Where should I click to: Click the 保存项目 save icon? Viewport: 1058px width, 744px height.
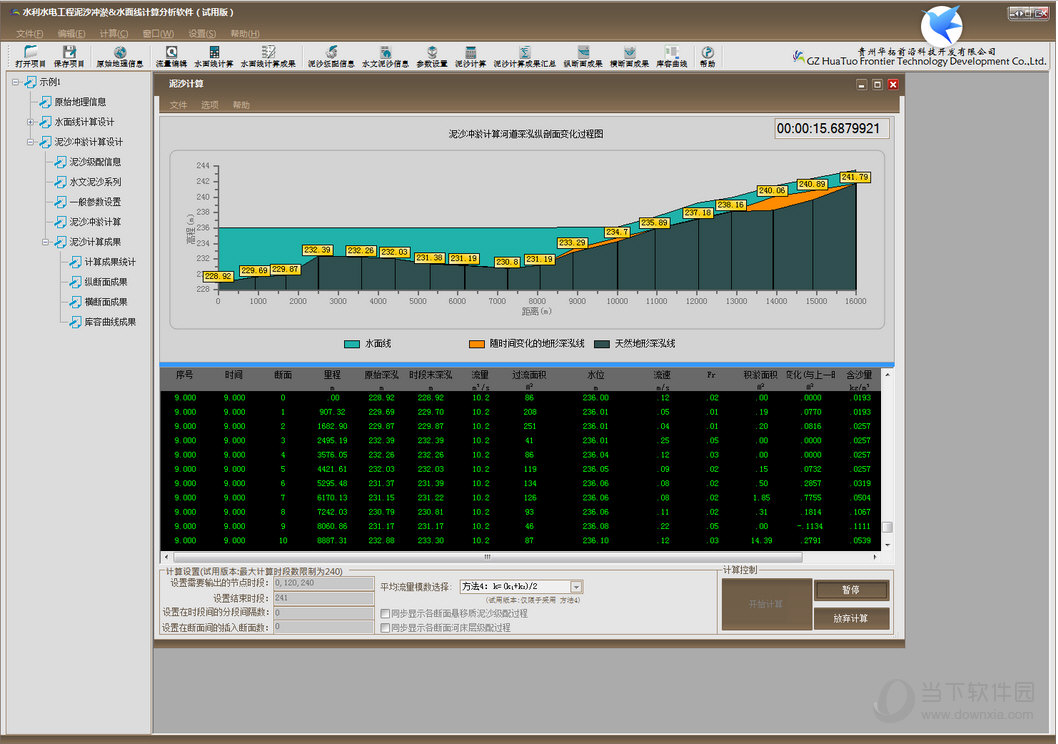point(69,56)
